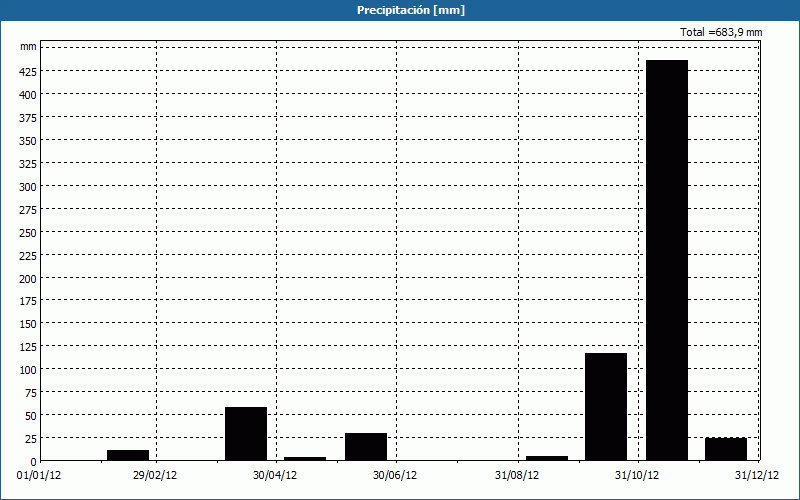Screen dimensions: 800x500
Task: Click the tallest bar for November
Action: [x=666, y=260]
